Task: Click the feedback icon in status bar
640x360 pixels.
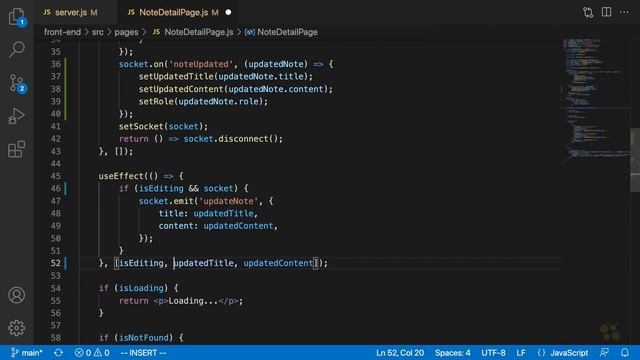Action: tap(604, 353)
